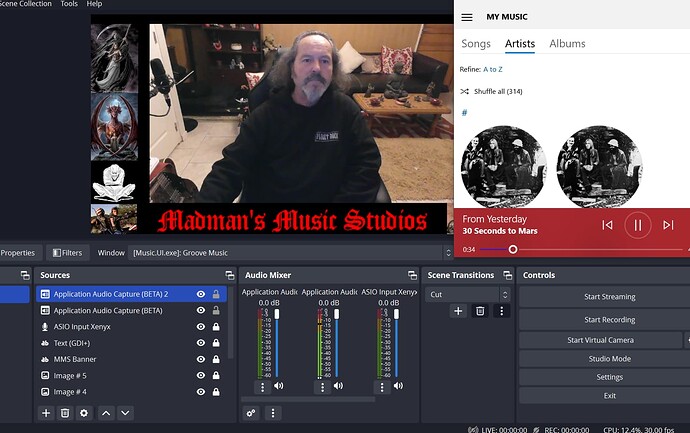This screenshot has width=690, height=433.
Task: Click the trash icon in Sources panel
Action: point(65,413)
